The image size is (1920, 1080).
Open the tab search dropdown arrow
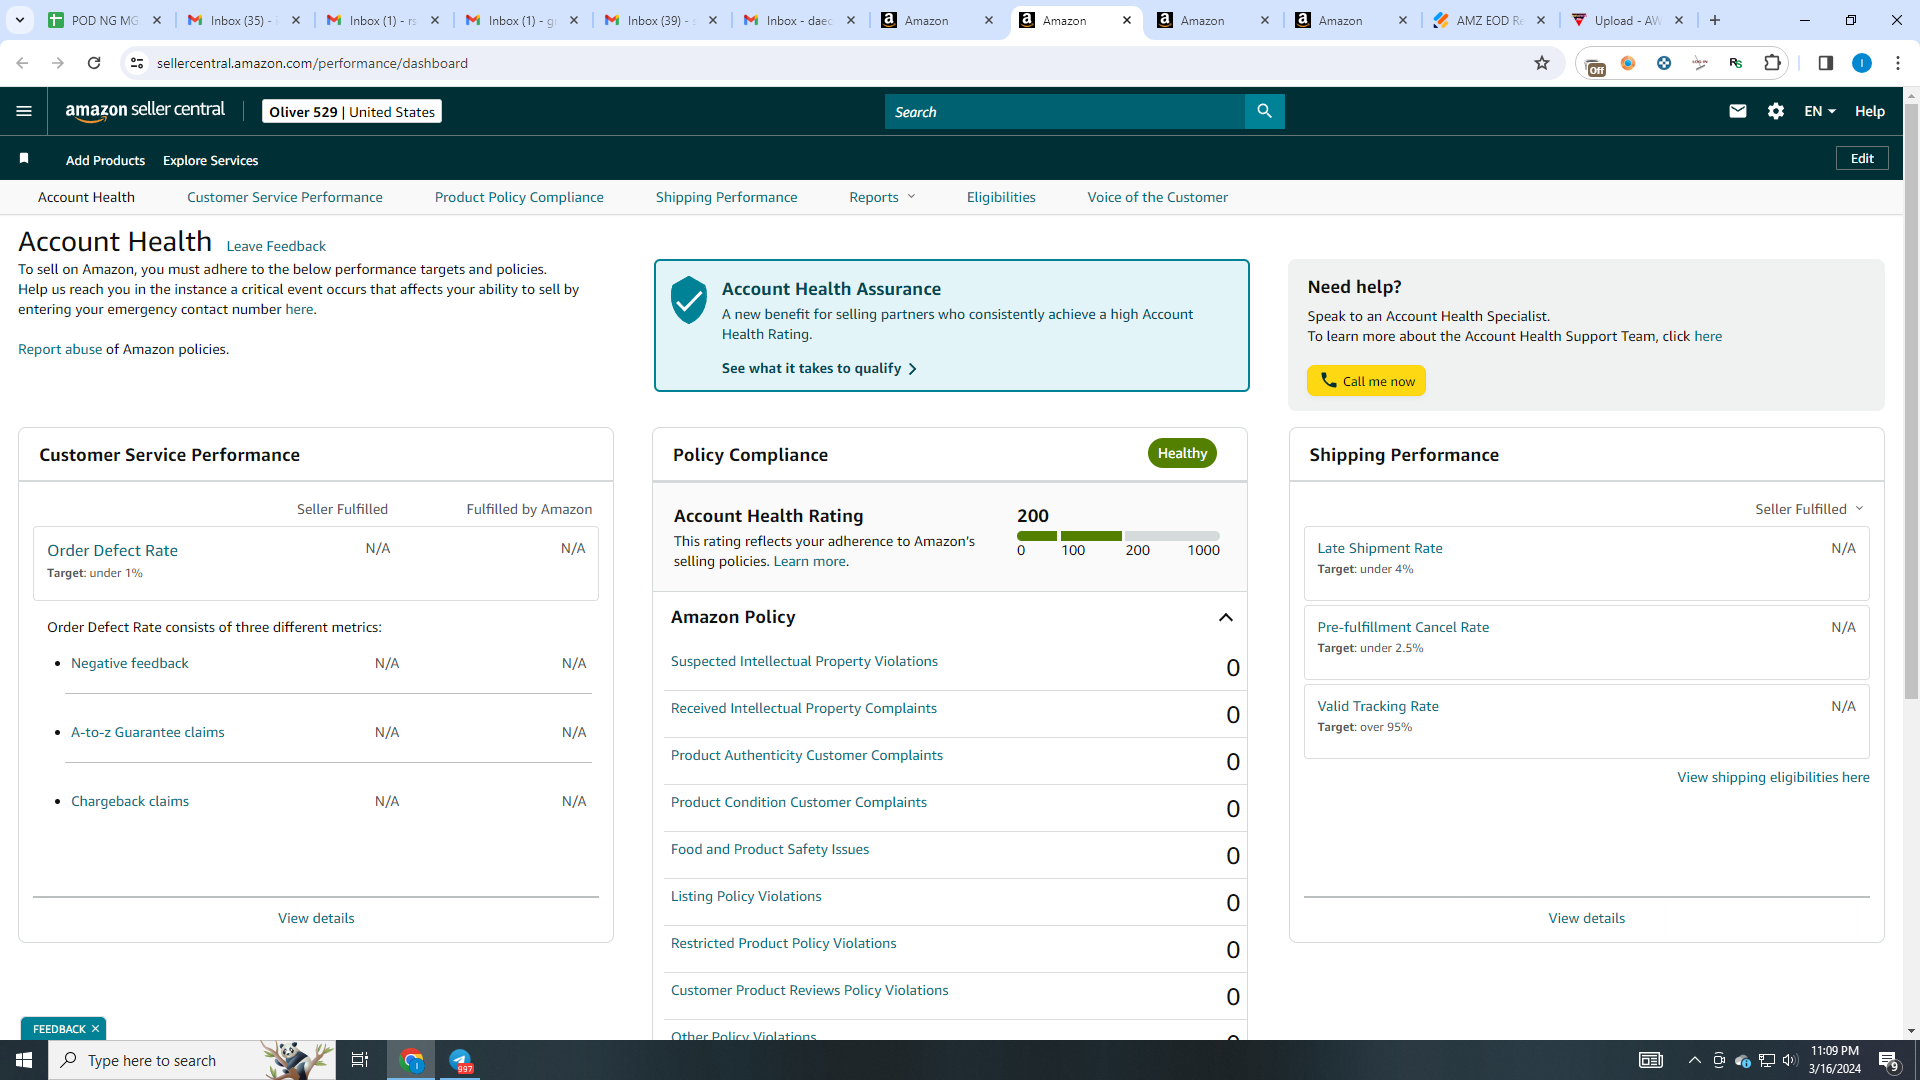tap(20, 20)
